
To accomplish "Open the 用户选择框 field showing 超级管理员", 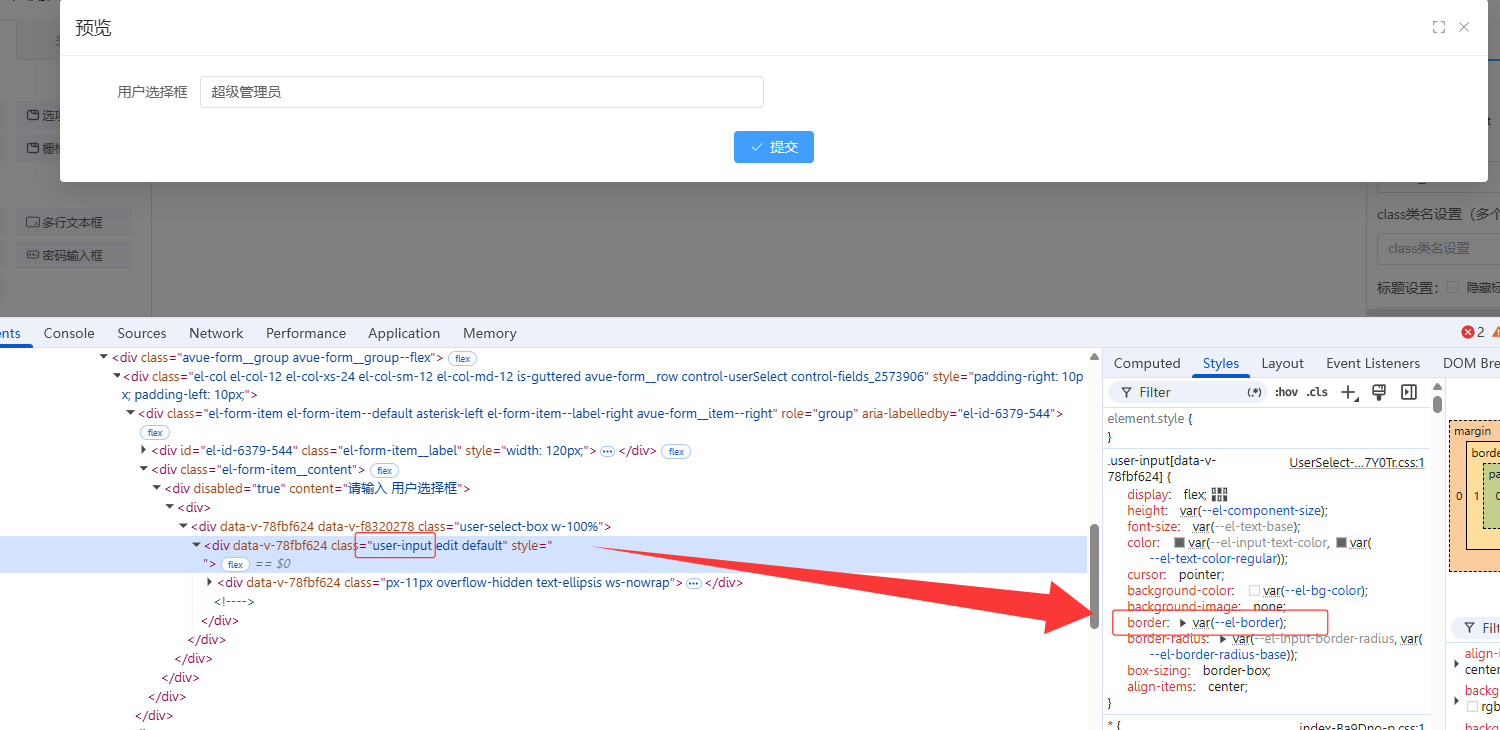I will (x=482, y=92).
